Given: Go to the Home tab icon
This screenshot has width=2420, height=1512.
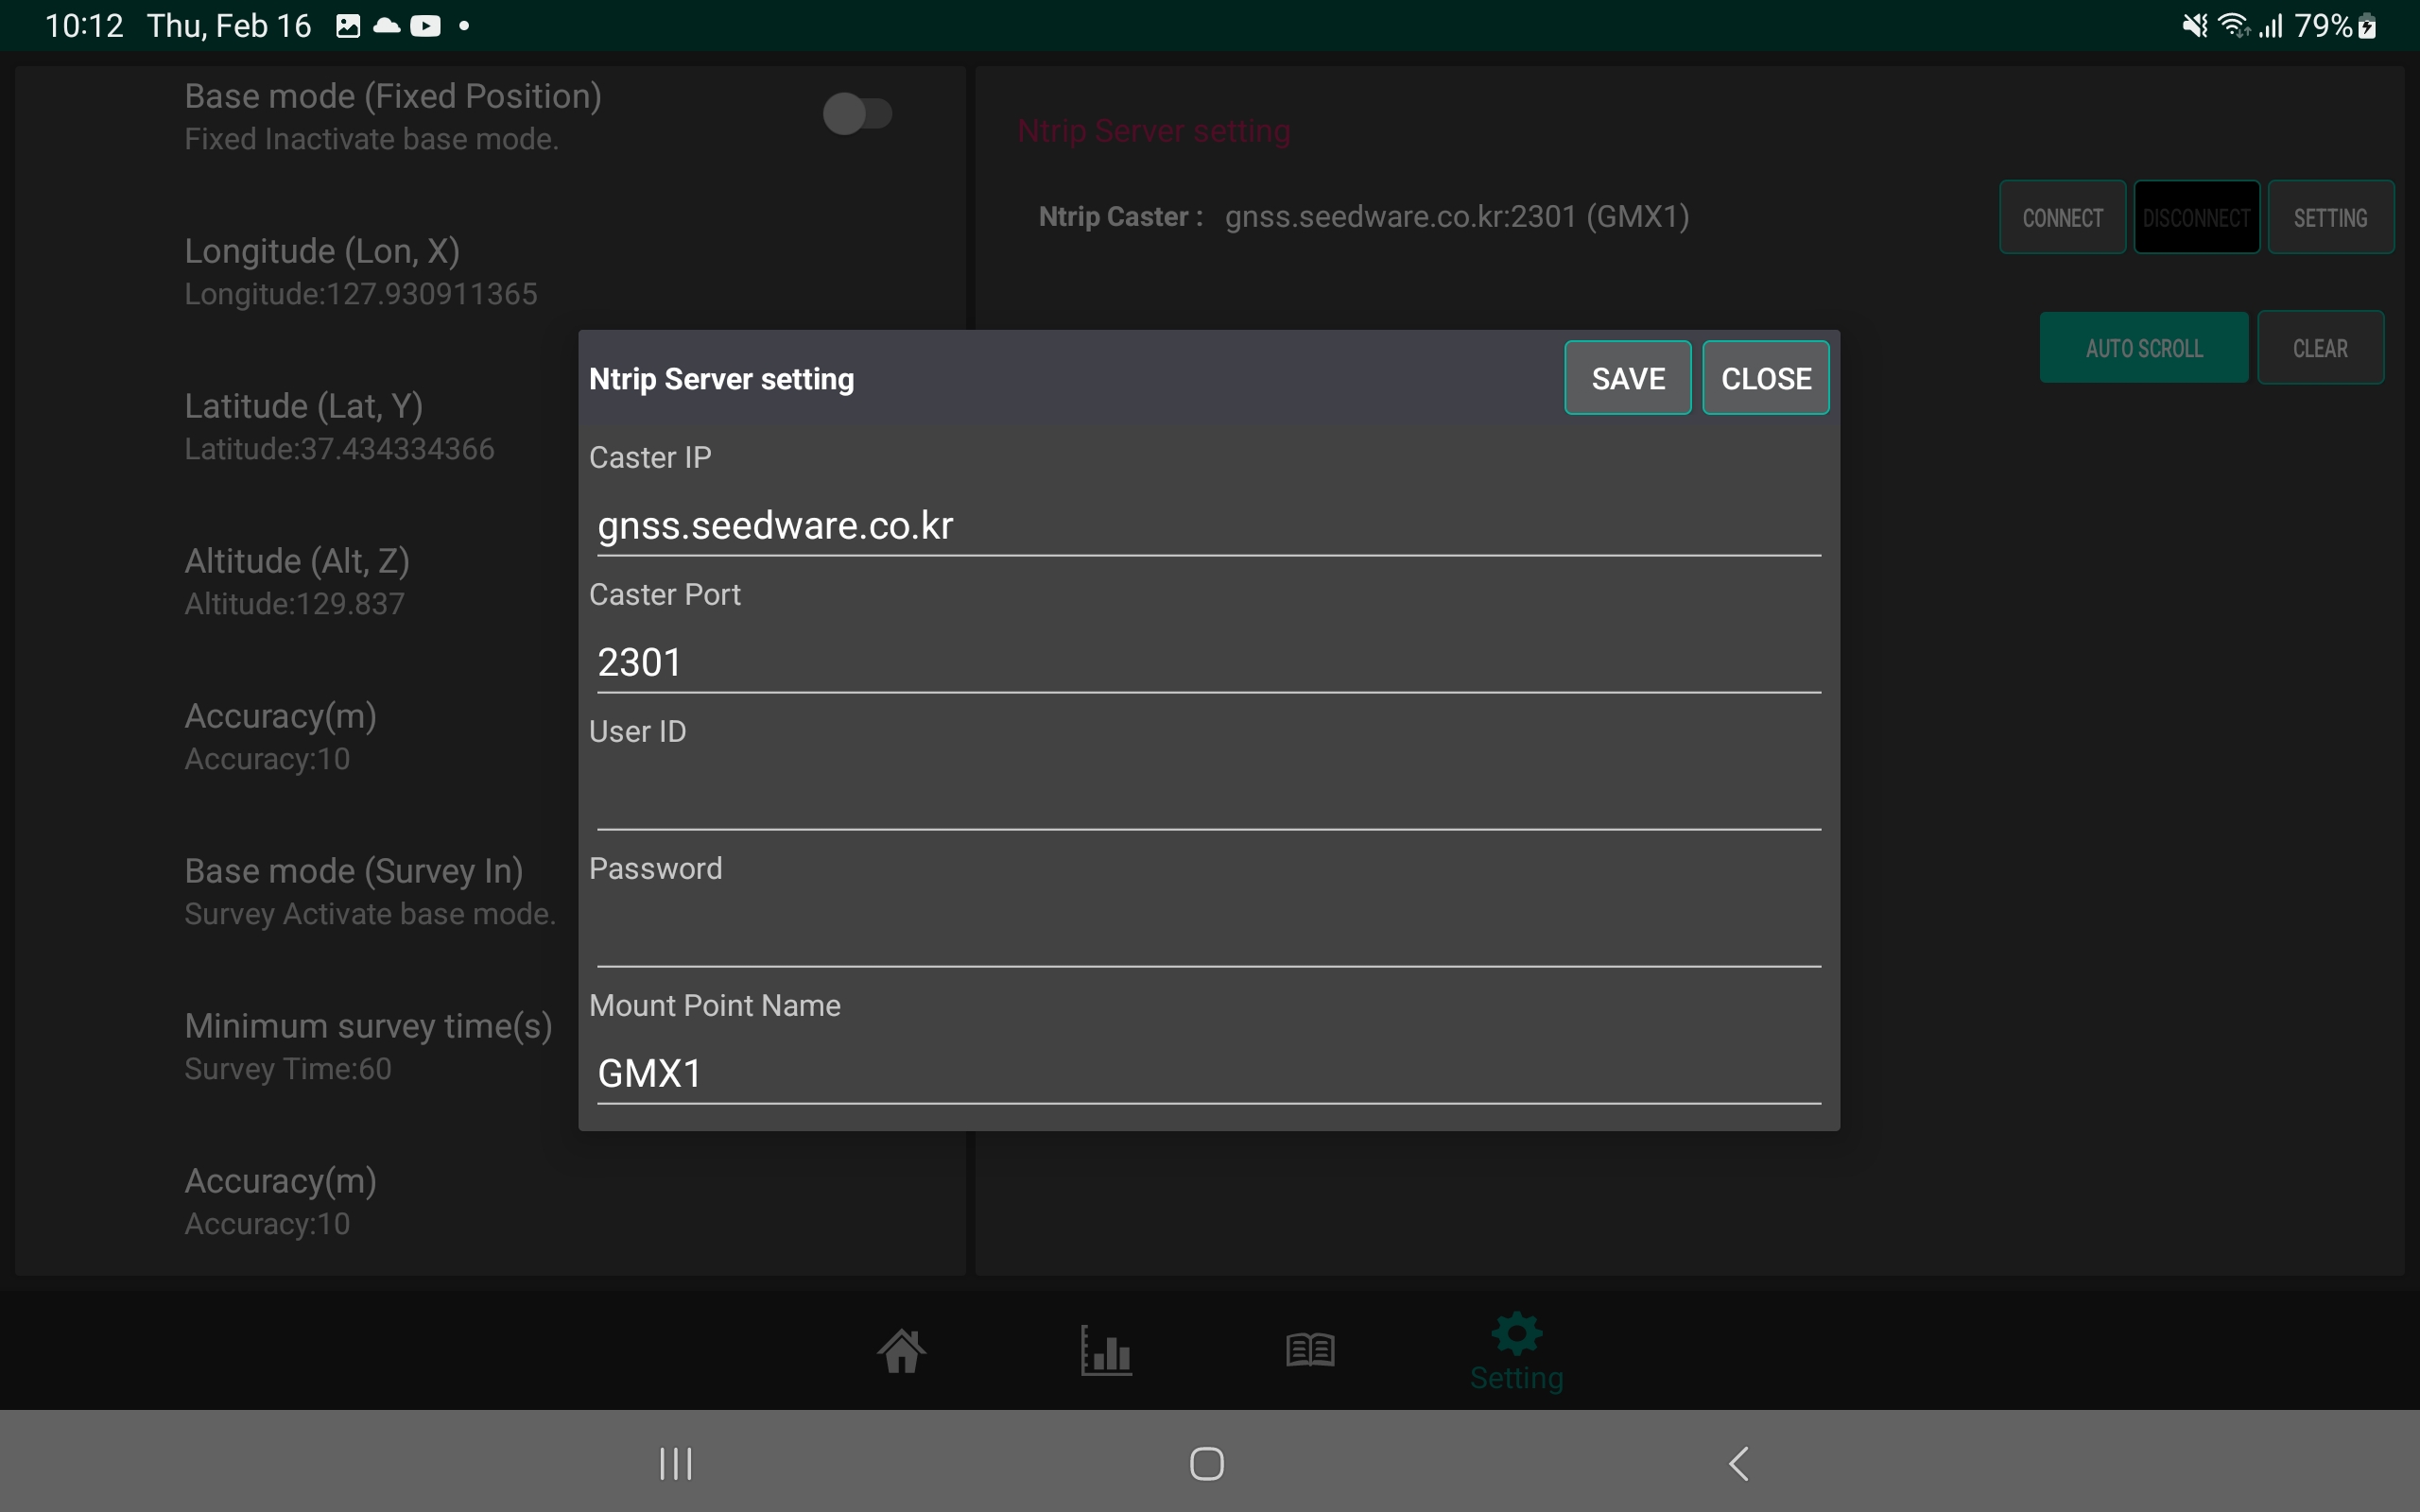Looking at the screenshot, I should (902, 1351).
